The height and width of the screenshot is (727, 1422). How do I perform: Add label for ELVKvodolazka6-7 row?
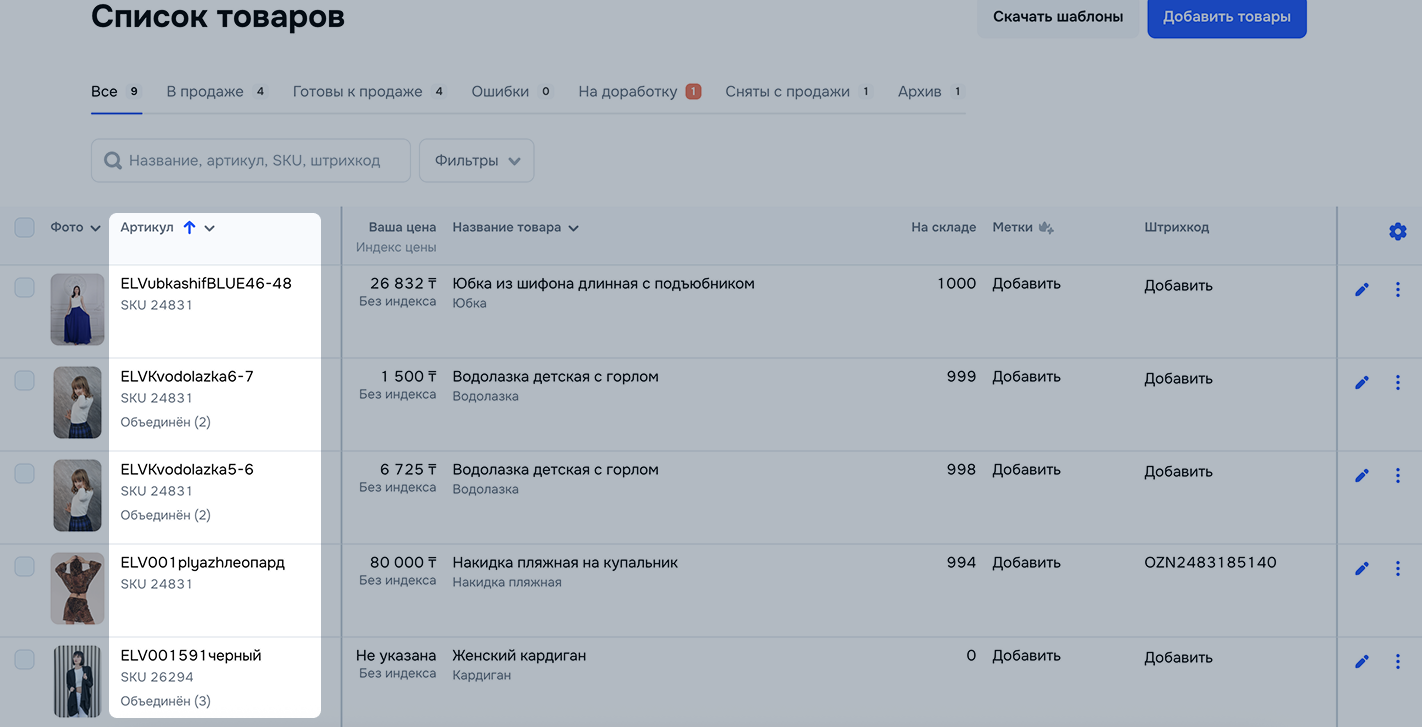[1026, 377]
